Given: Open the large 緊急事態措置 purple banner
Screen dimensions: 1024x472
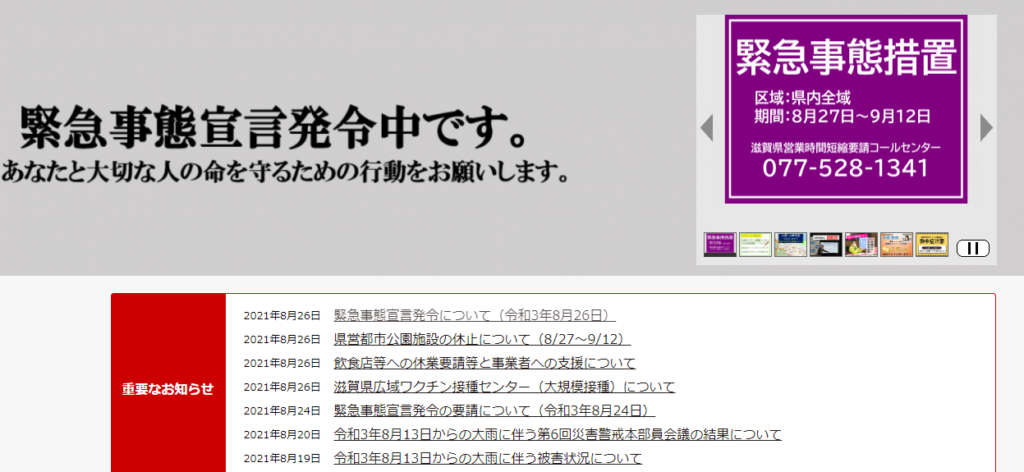Looking at the screenshot, I should [846, 110].
